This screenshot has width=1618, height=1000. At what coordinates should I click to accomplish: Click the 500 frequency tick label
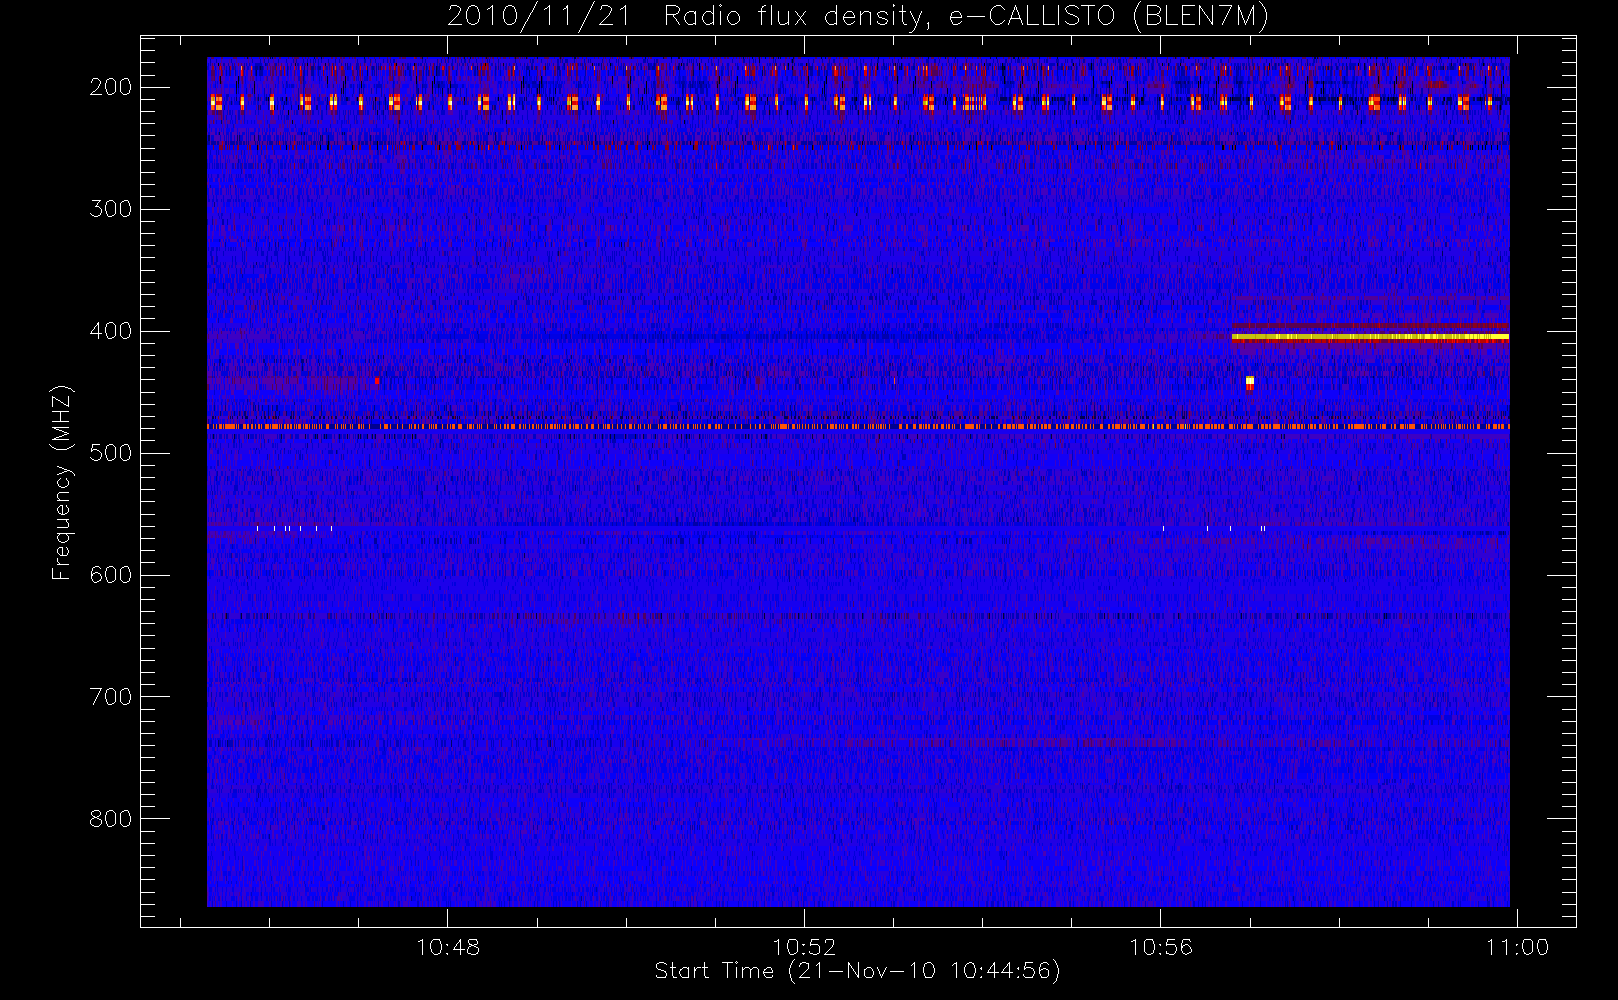click(x=110, y=453)
